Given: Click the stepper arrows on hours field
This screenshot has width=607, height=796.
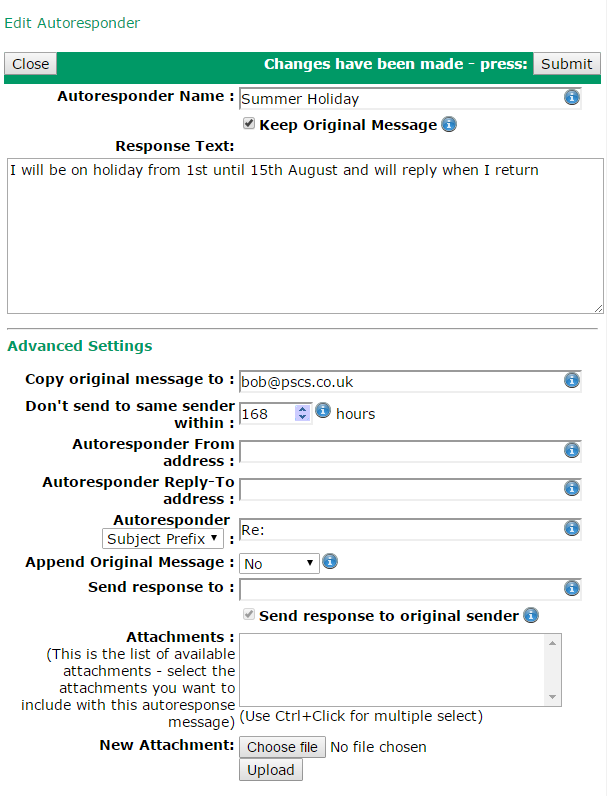Looking at the screenshot, I should [302, 413].
